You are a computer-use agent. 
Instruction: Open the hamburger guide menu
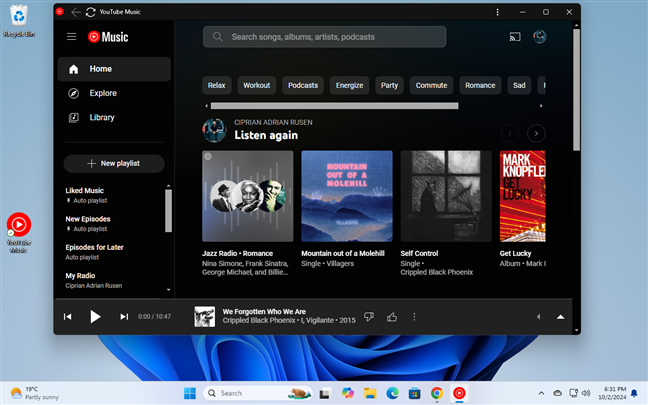coord(71,37)
